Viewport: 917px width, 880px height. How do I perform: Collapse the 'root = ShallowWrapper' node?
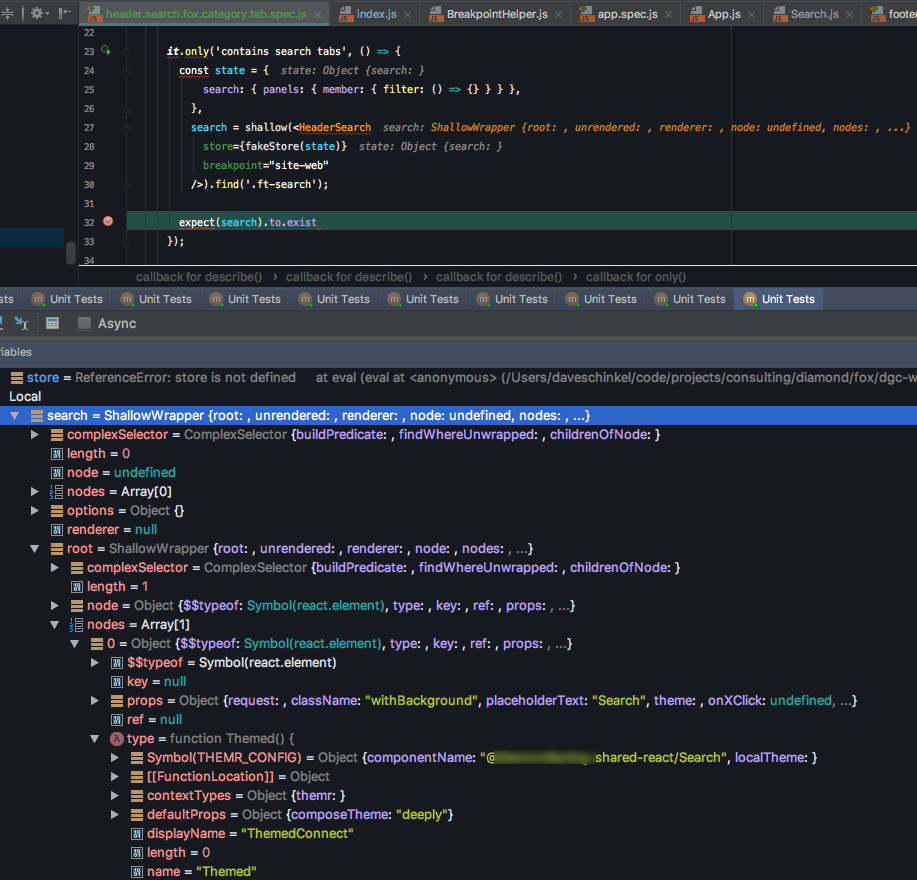click(x=35, y=548)
